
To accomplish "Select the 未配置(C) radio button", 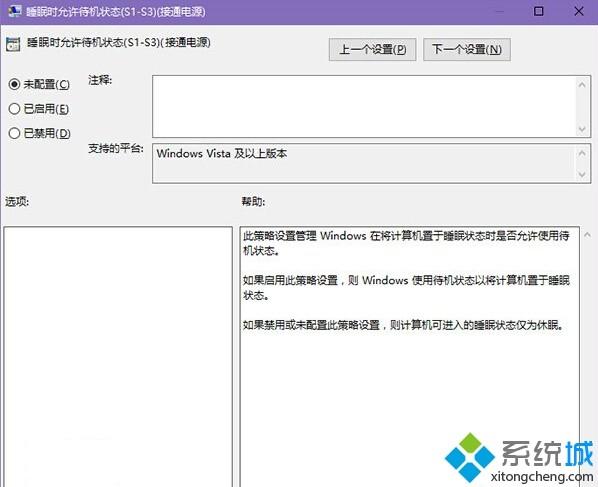I will pyautogui.click(x=14, y=84).
